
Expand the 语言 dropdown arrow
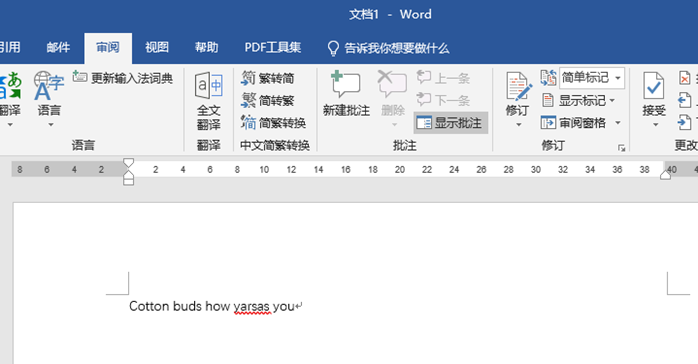point(51,125)
